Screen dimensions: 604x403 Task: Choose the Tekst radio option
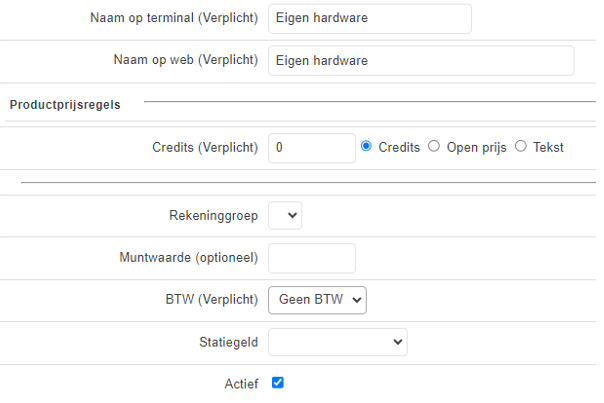tap(521, 146)
